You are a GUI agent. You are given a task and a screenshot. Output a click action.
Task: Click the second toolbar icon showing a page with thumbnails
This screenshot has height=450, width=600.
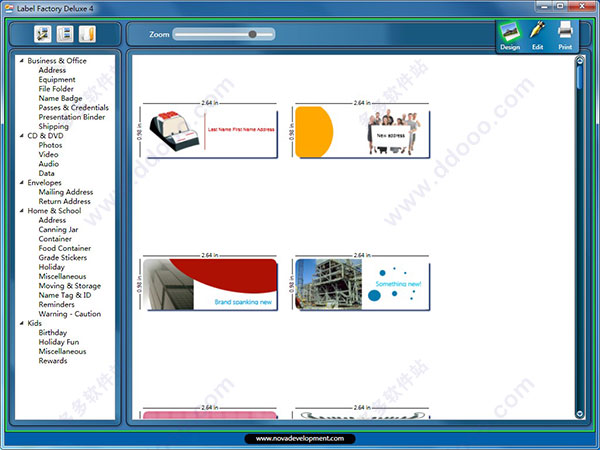[65, 34]
